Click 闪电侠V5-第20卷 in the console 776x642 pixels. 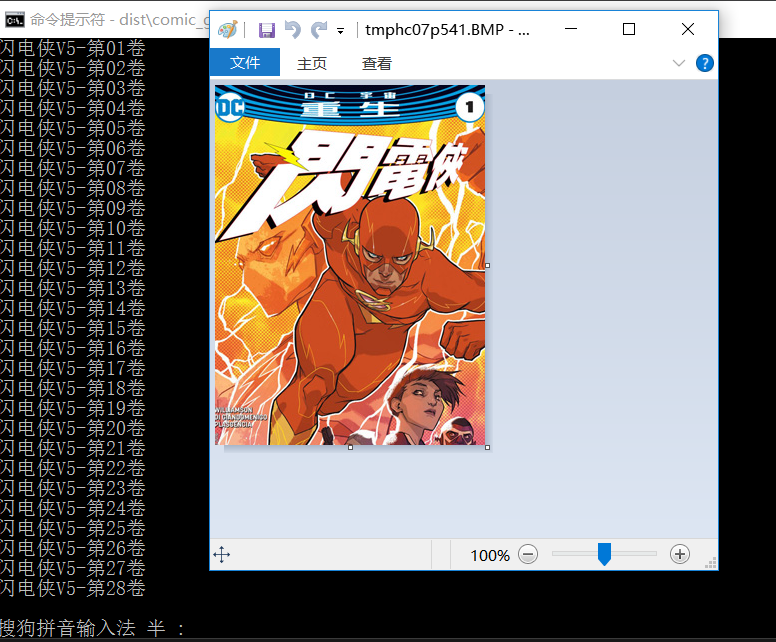click(73, 429)
